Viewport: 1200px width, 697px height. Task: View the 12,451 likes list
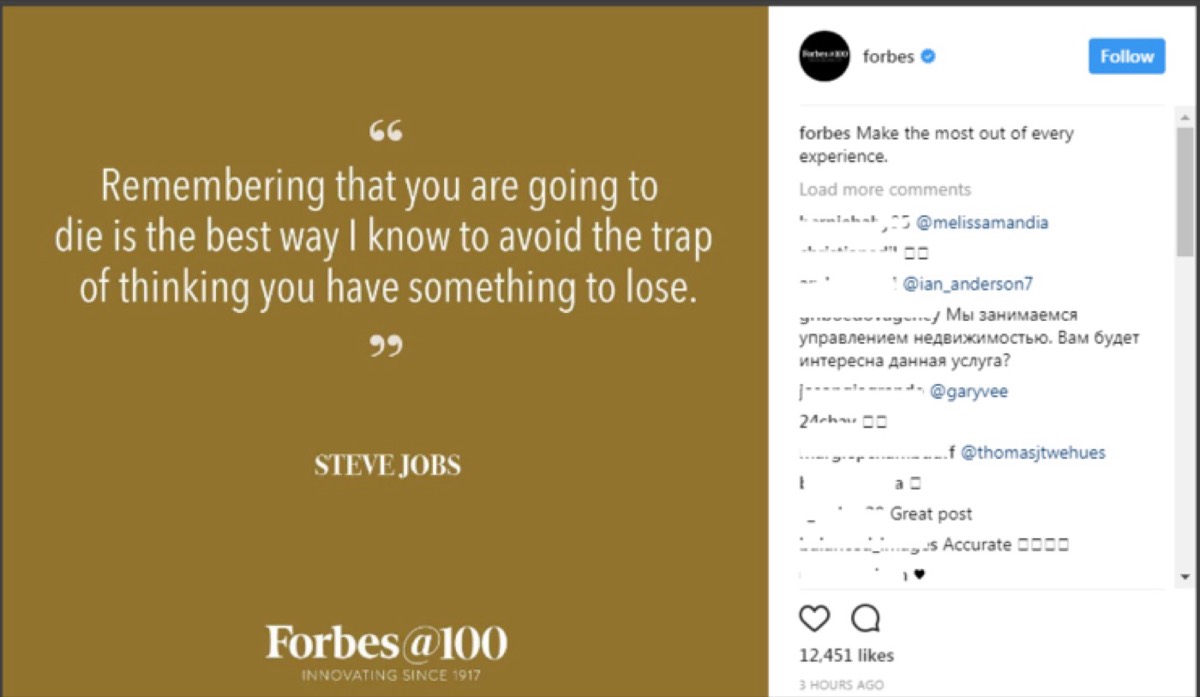click(x=846, y=656)
